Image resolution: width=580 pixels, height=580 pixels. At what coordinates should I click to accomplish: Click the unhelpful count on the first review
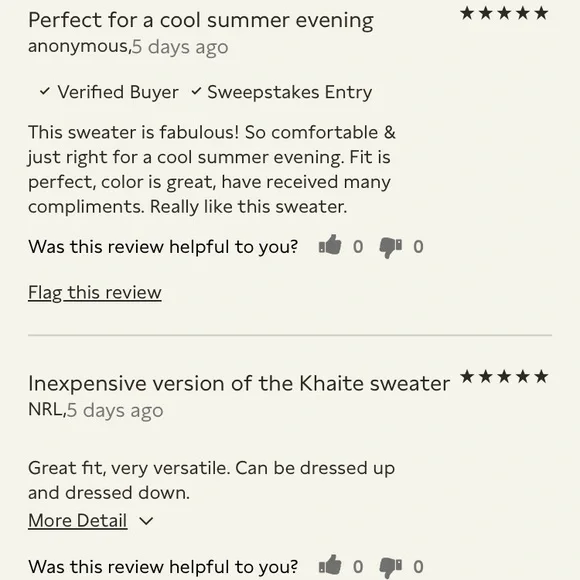[x=418, y=247]
